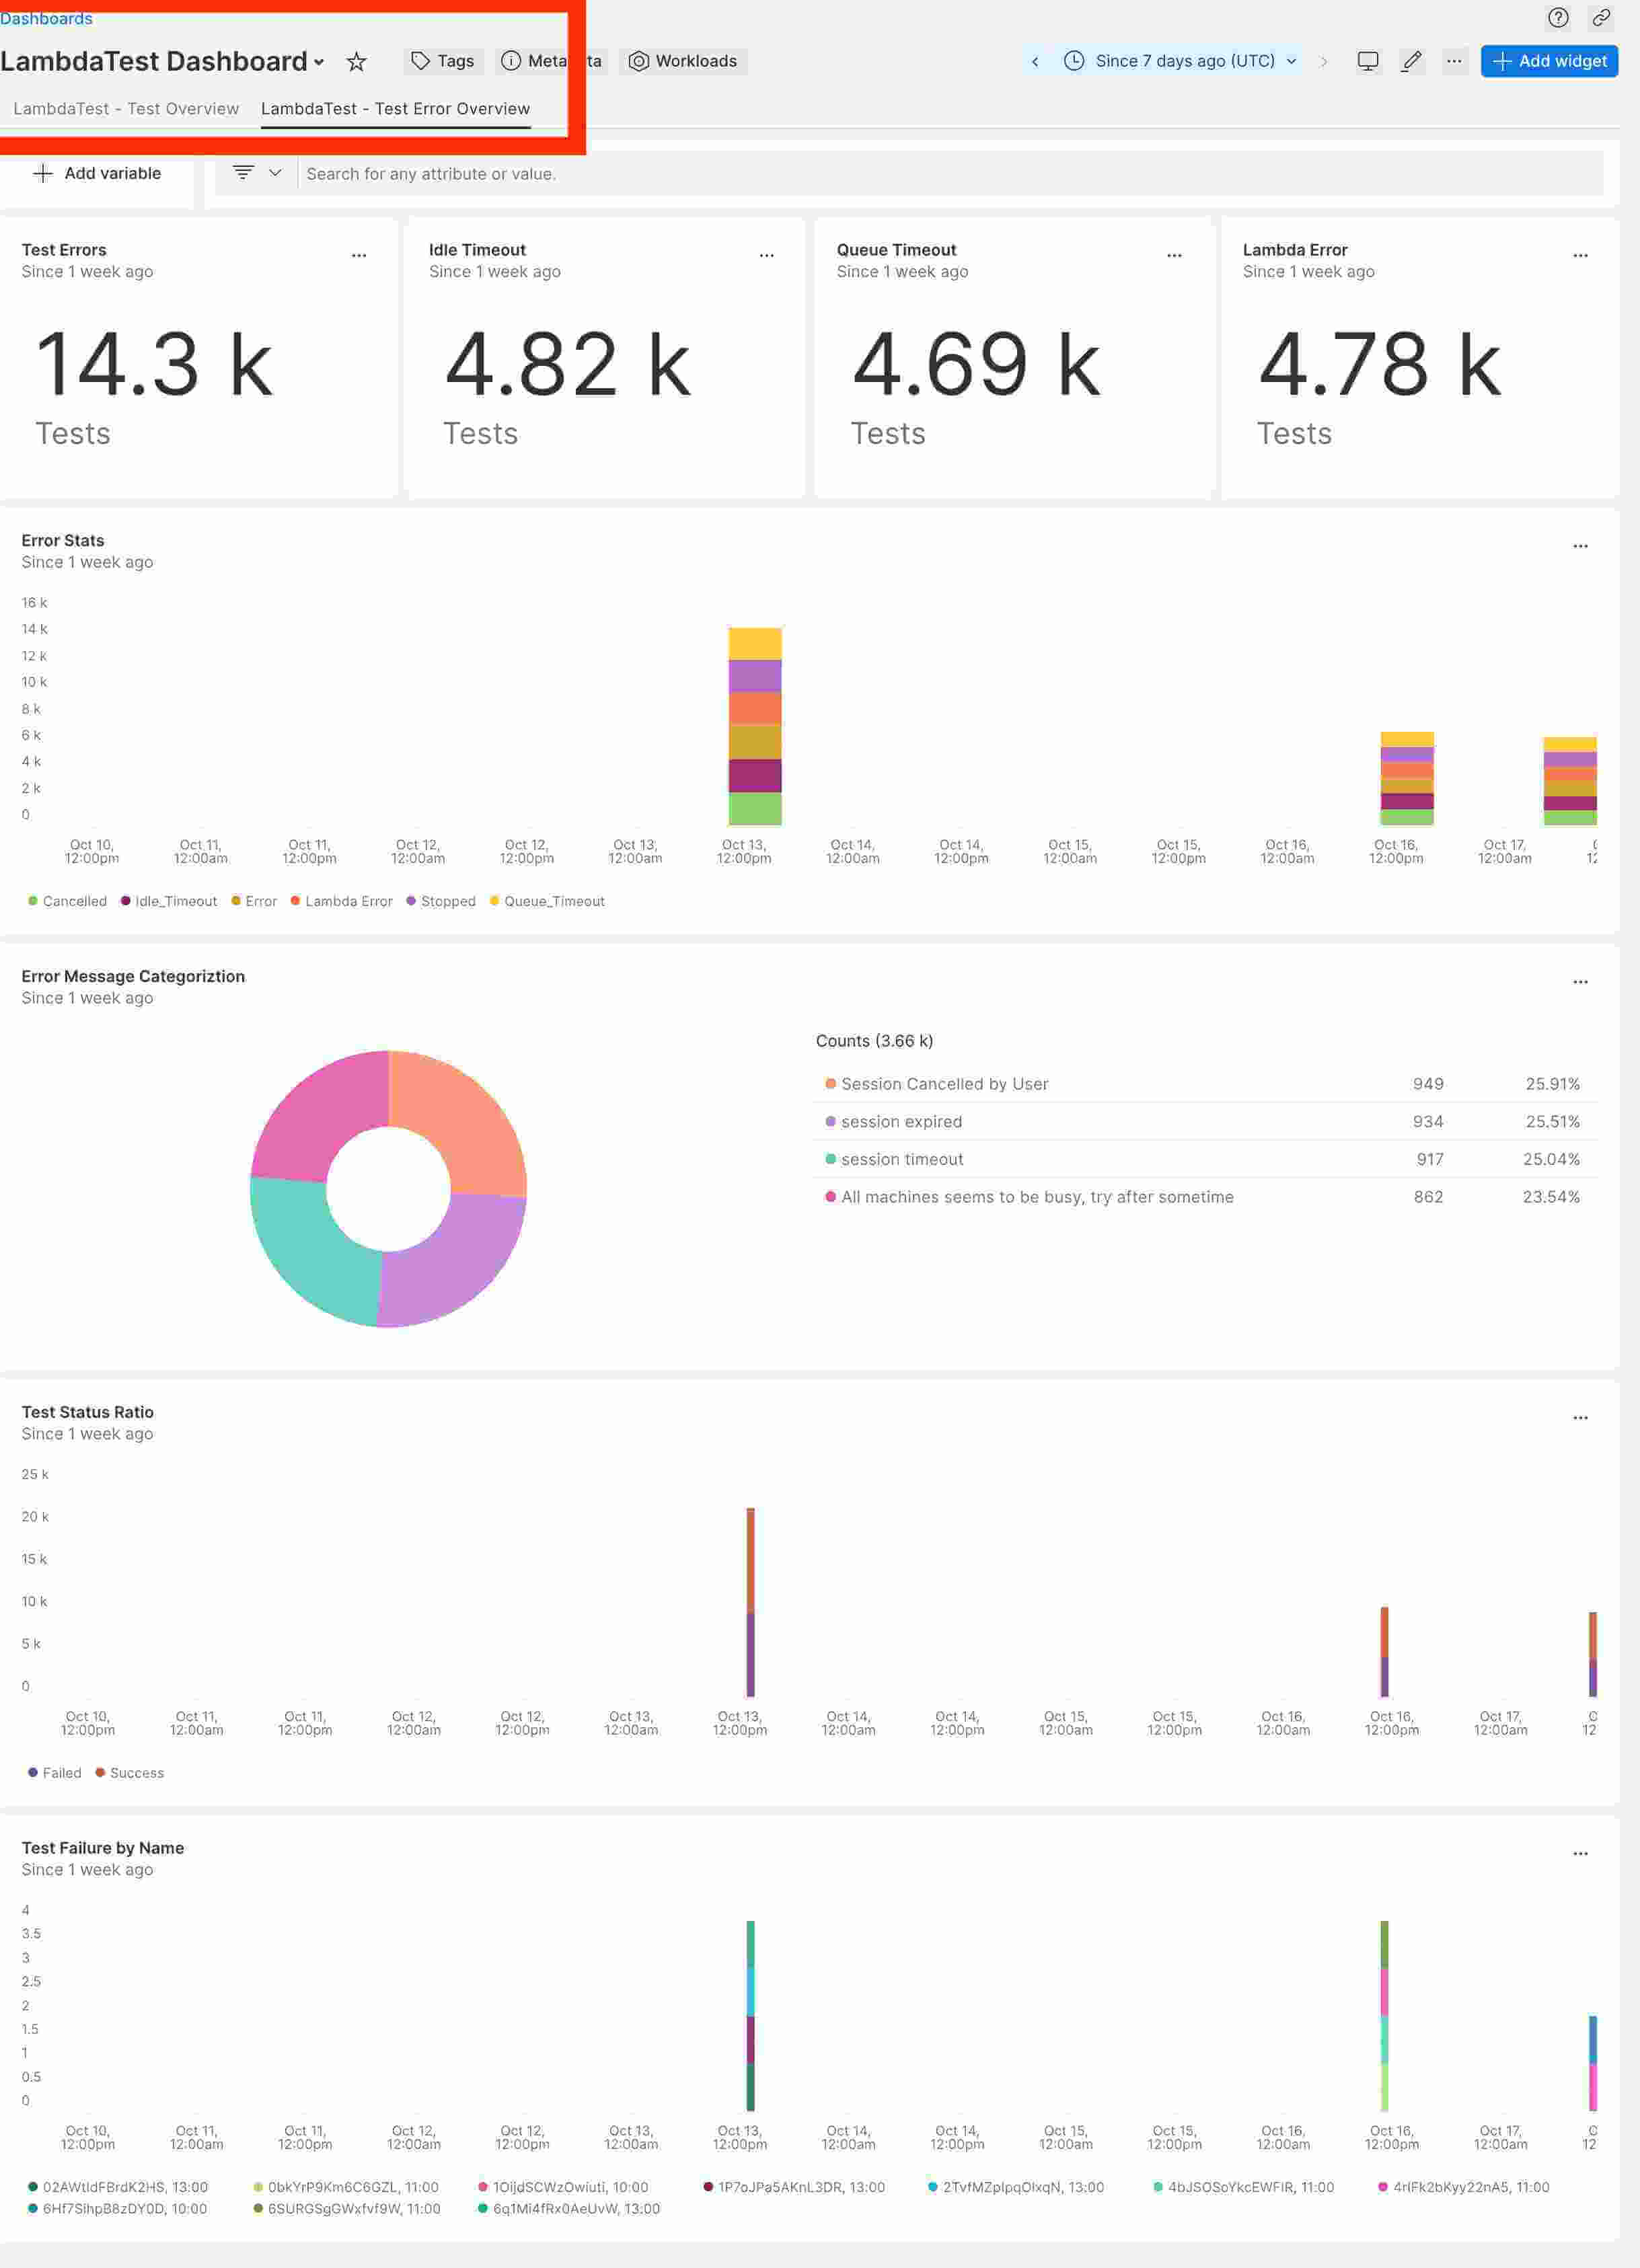The width and height of the screenshot is (1640, 2268).
Task: Toggle Cancelled series in Error Stats legend
Action: click(67, 901)
